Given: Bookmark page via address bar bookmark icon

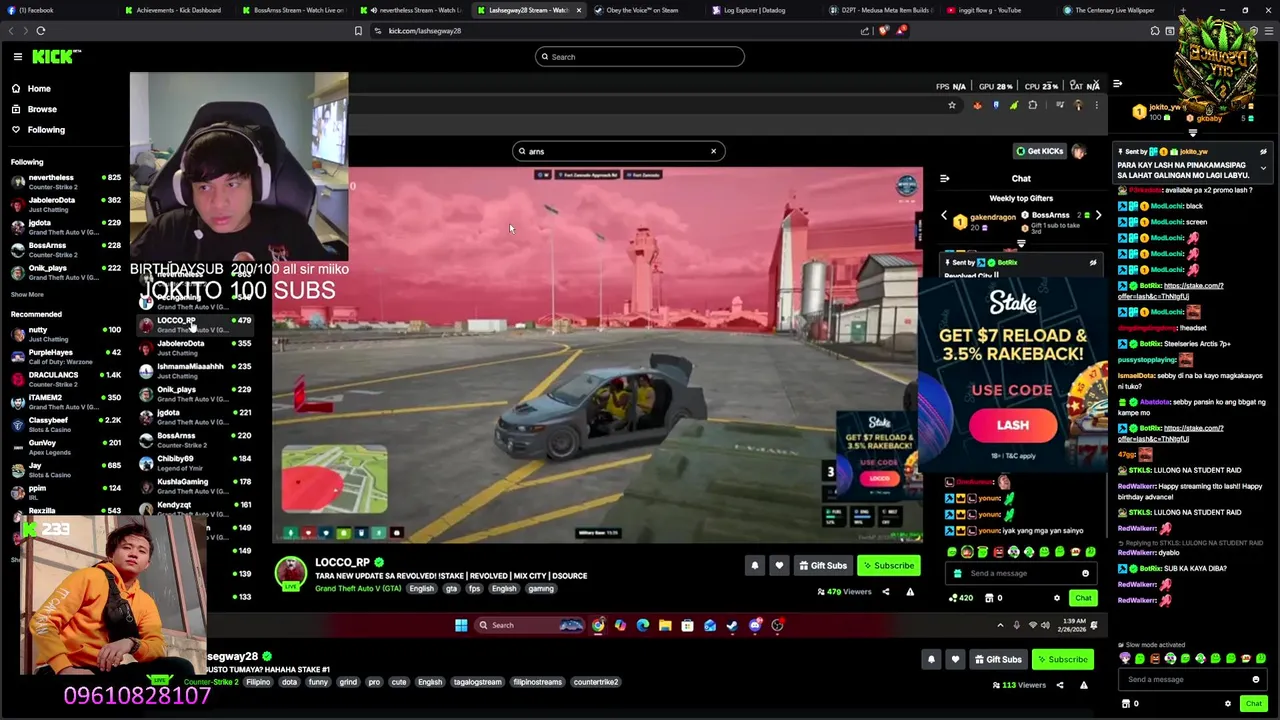Looking at the screenshot, I should click(x=358, y=31).
